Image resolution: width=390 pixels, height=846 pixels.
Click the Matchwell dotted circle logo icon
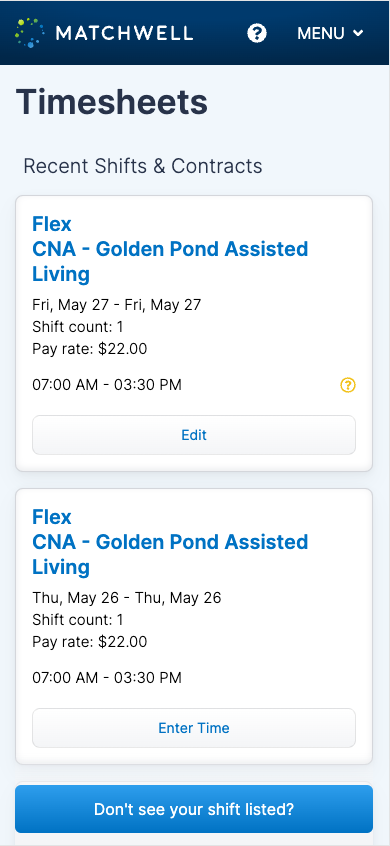[x=30, y=33]
